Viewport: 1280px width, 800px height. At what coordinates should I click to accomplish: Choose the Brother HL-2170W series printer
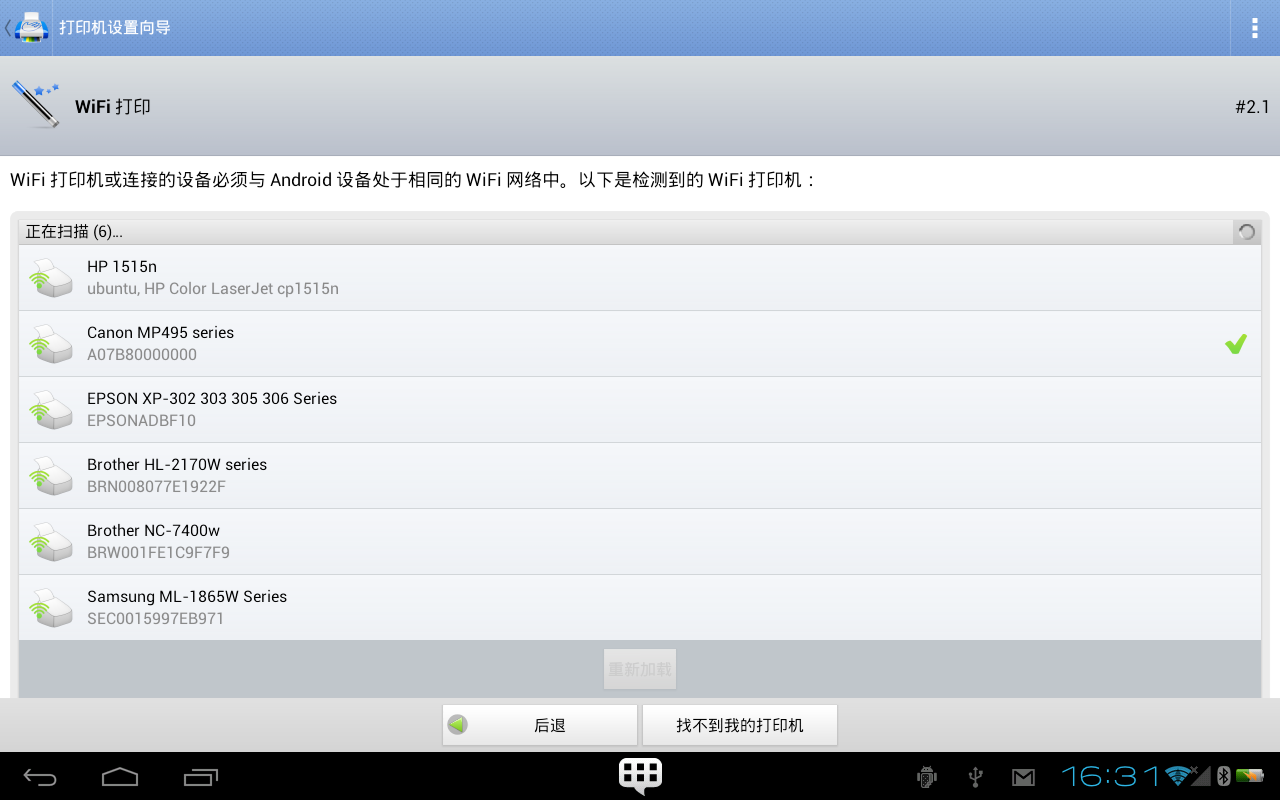click(640, 476)
